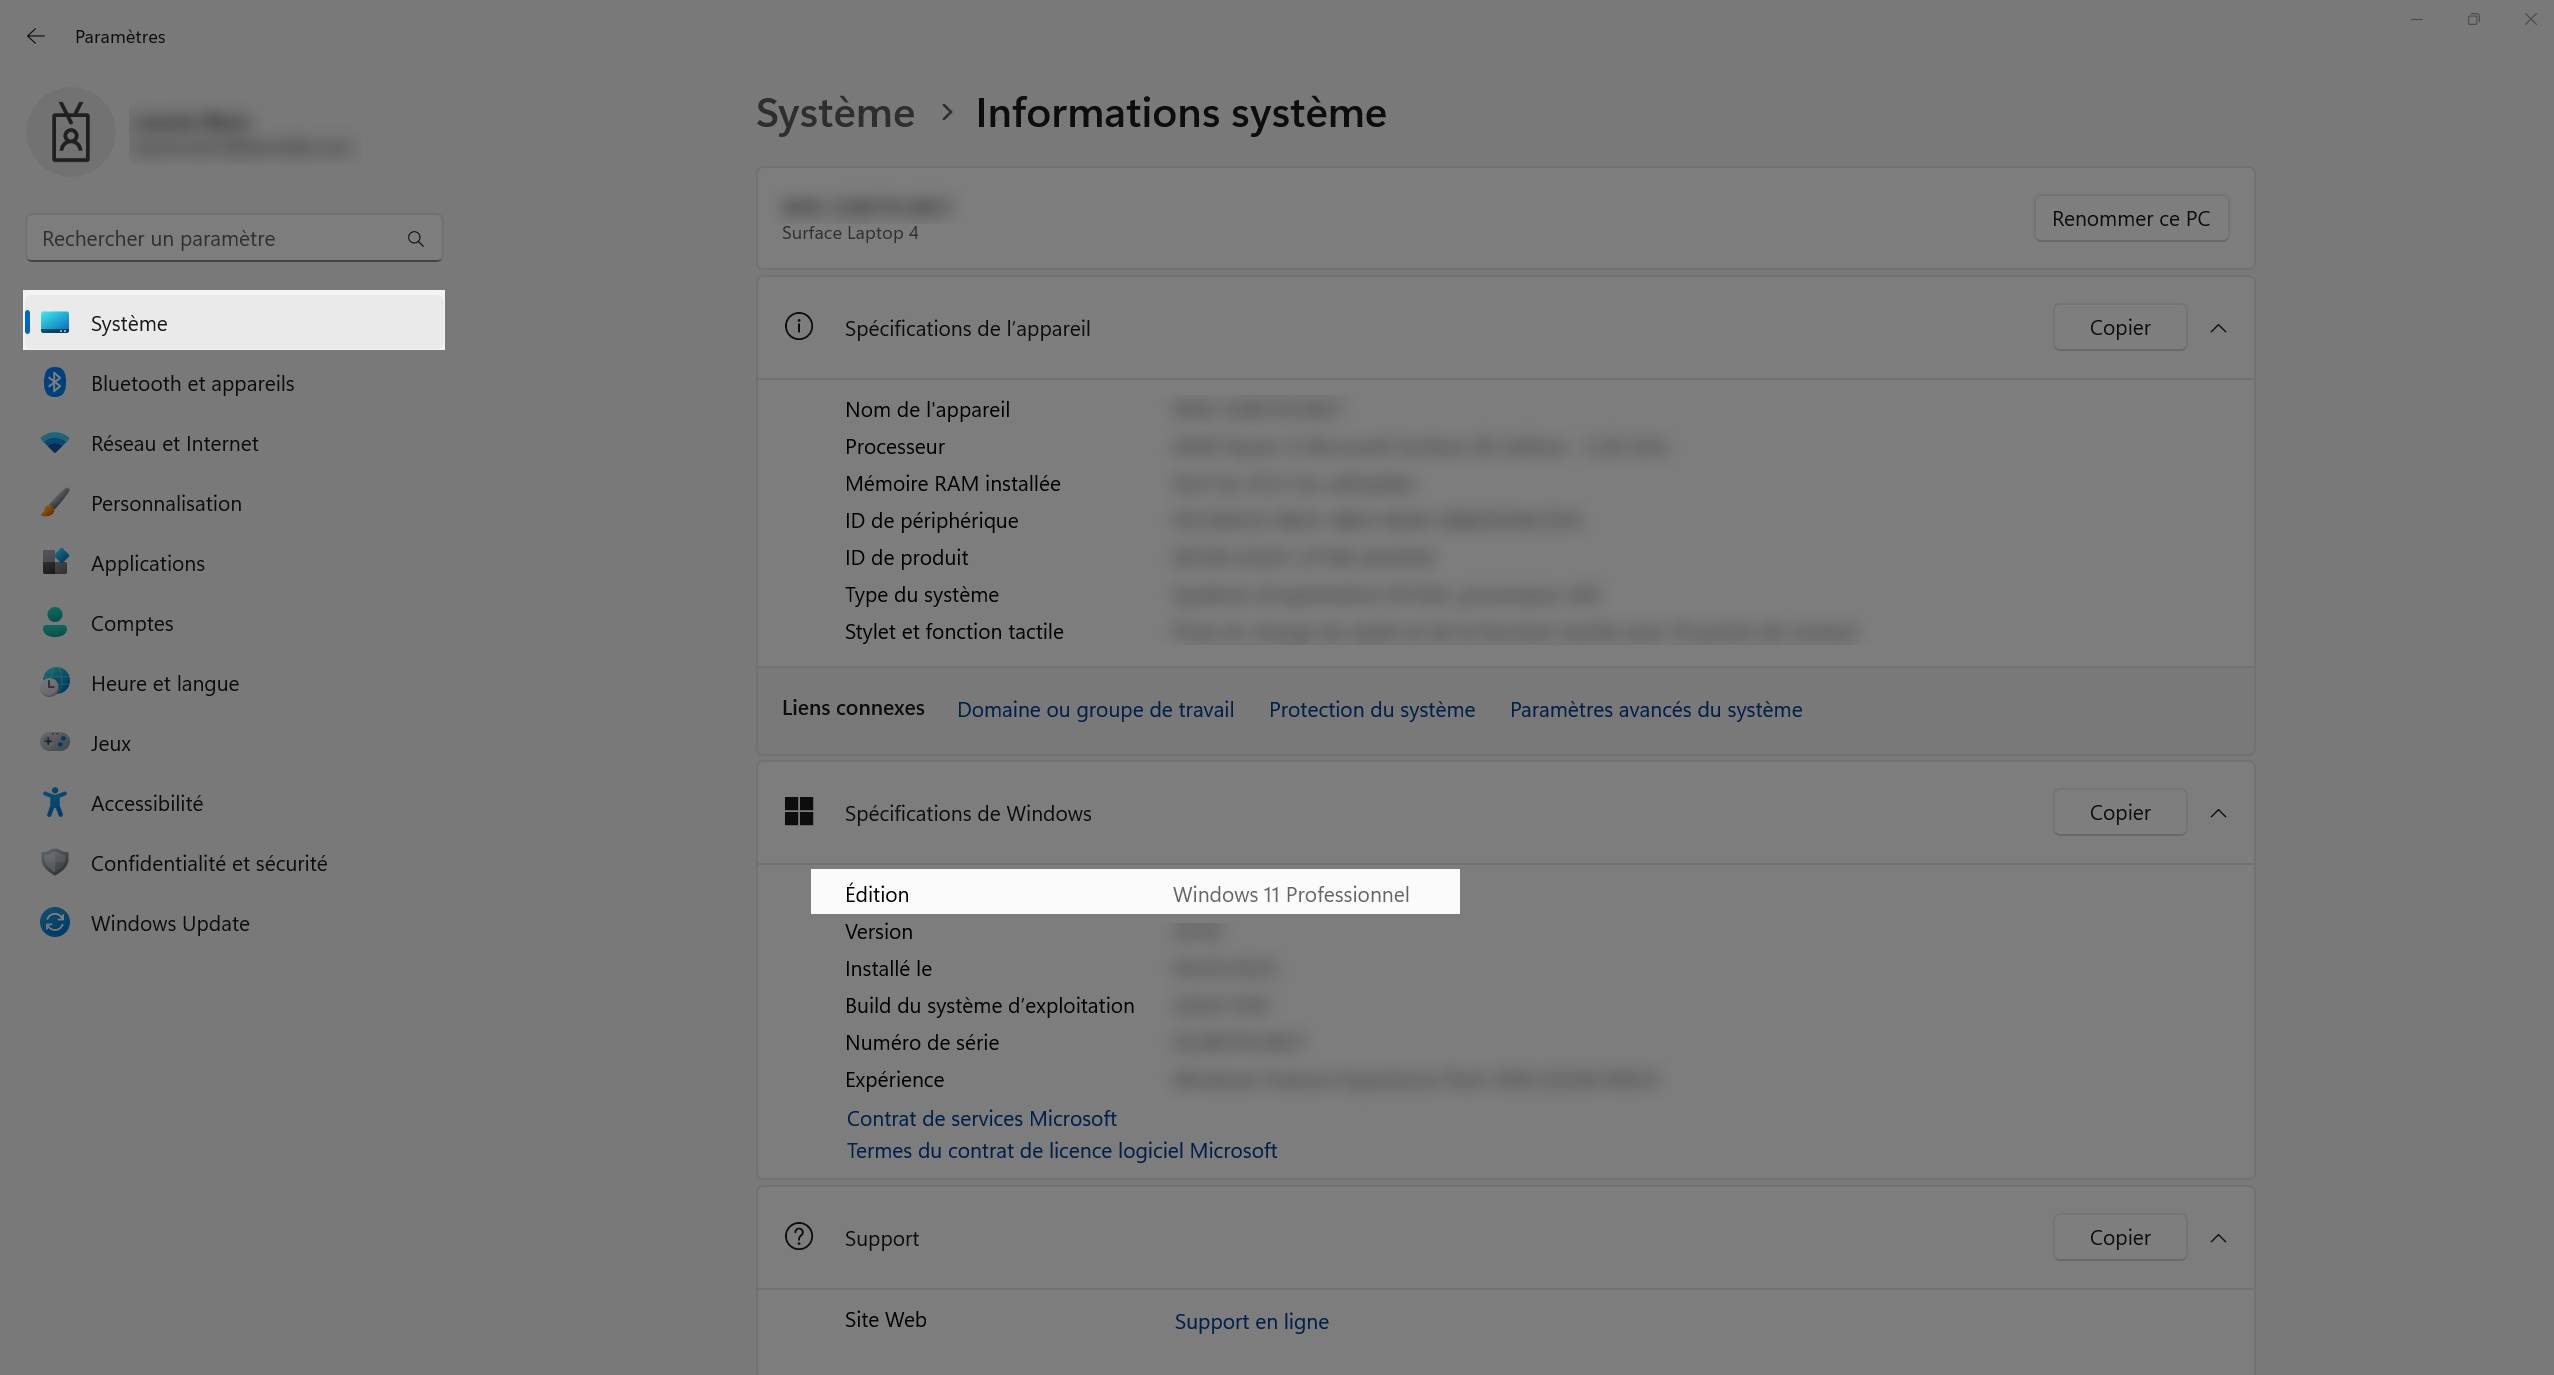Click the Bluetooth icon in sidebar
This screenshot has width=2554, height=1375.
[x=55, y=383]
